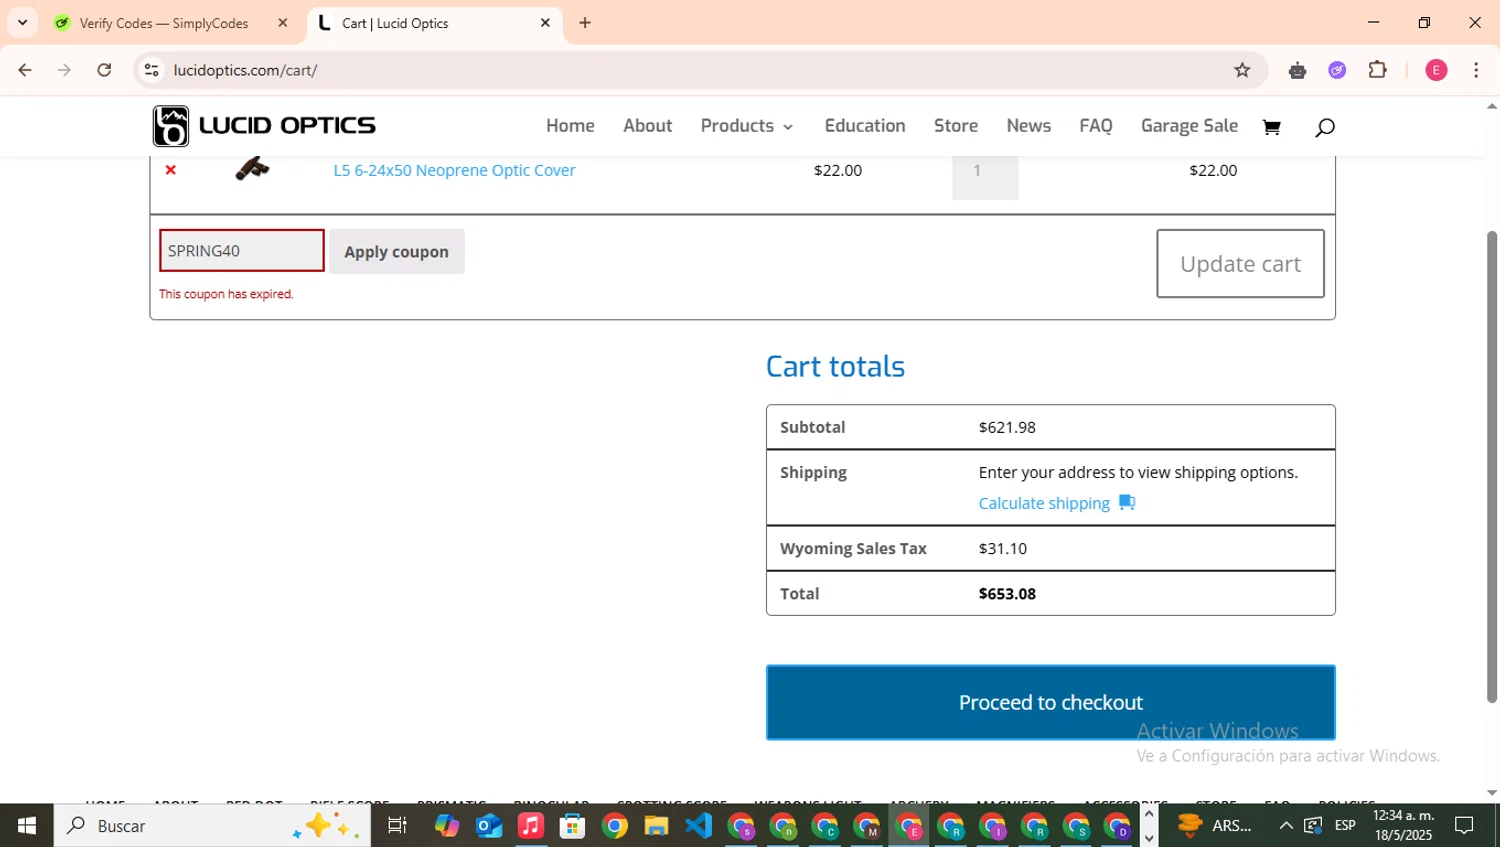Click the Subtotal amount $621.98
Screen dimensions: 1500x847
pyautogui.click(x=1007, y=427)
